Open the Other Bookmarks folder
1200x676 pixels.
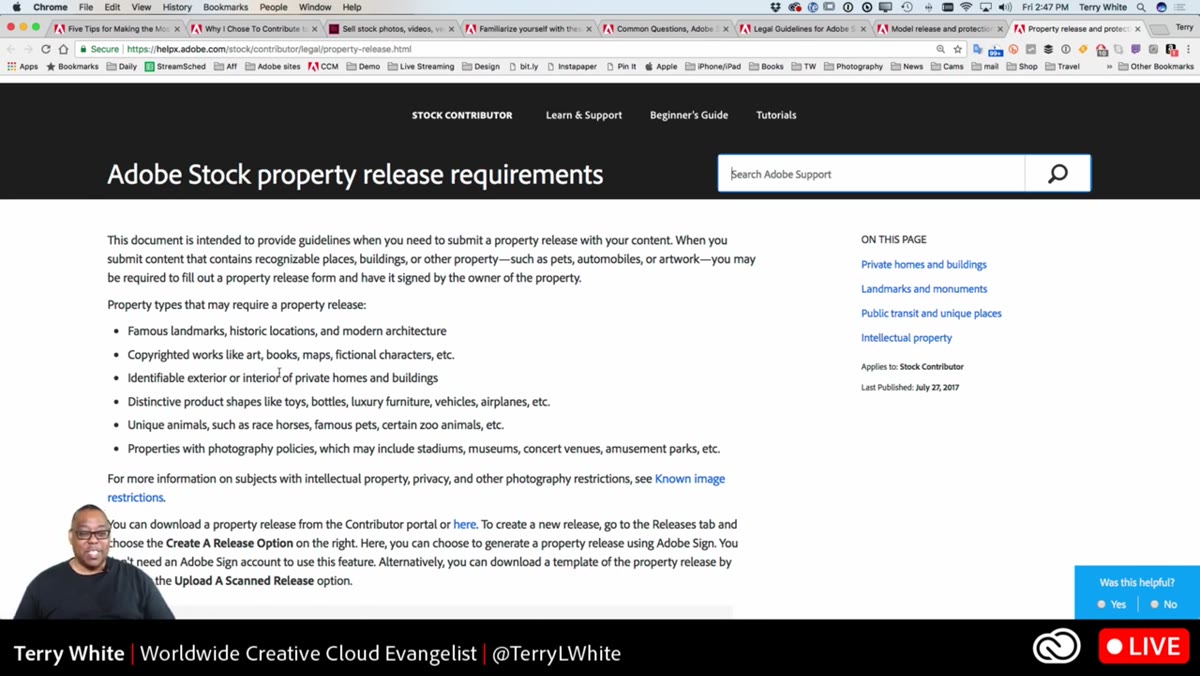(1155, 67)
